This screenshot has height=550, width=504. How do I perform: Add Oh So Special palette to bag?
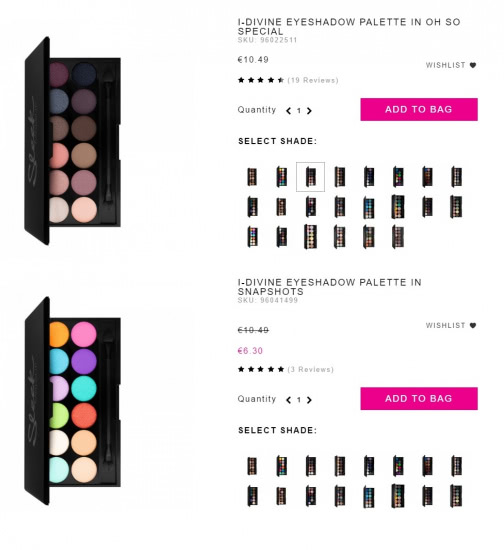[x=419, y=109]
